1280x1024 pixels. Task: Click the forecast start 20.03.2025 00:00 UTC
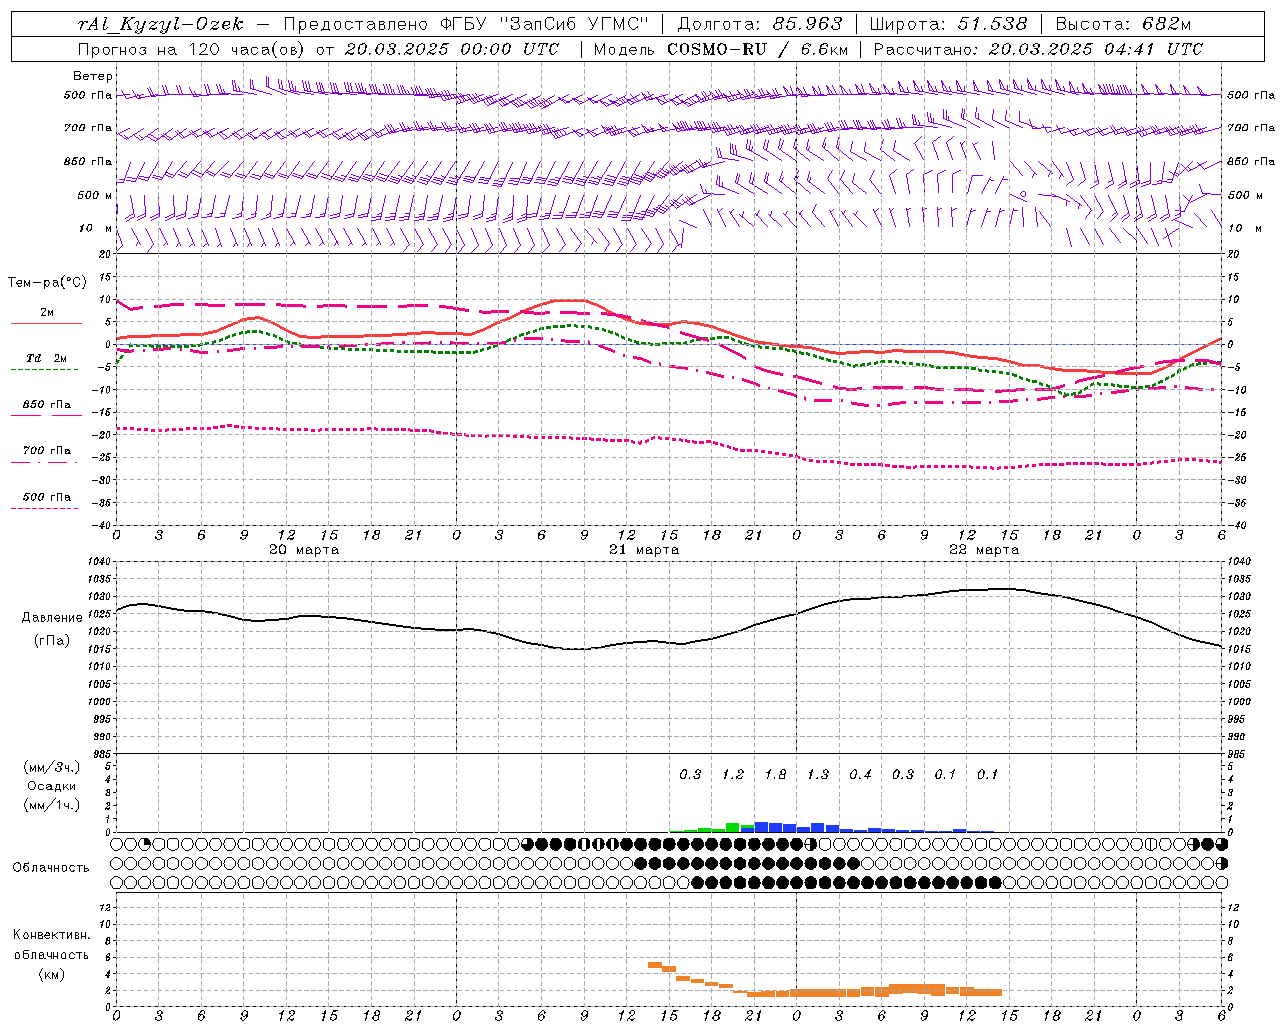[x=452, y=49]
